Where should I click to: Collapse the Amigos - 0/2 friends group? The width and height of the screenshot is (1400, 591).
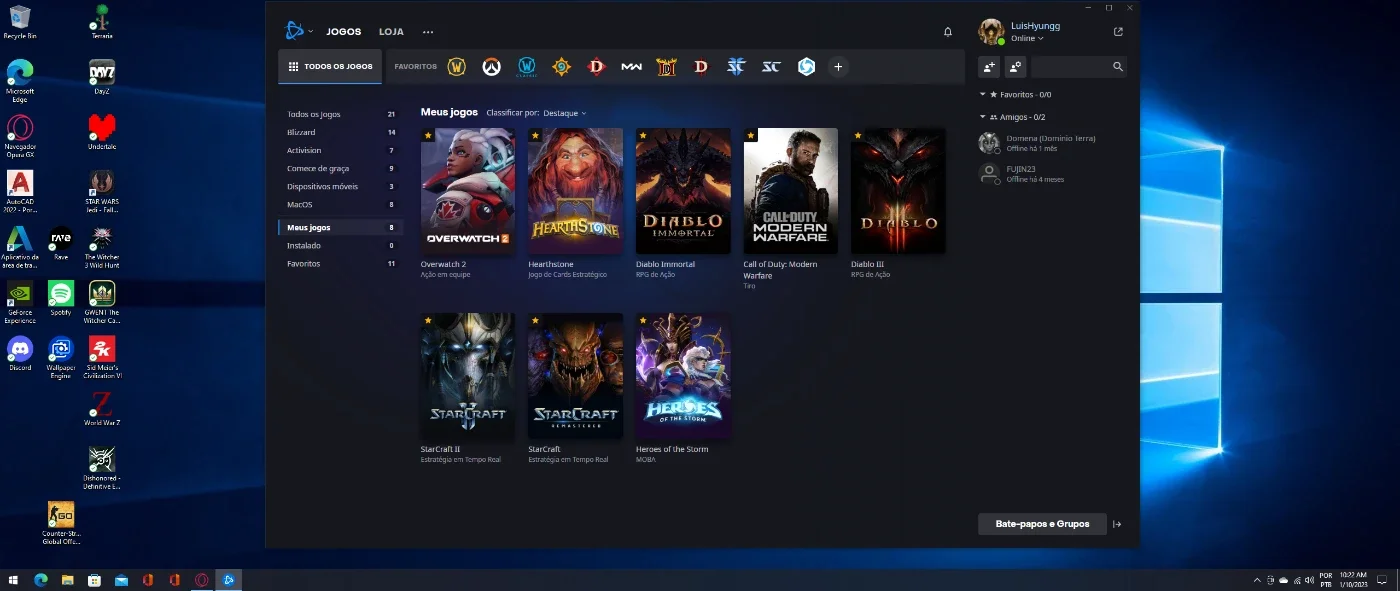(983, 117)
